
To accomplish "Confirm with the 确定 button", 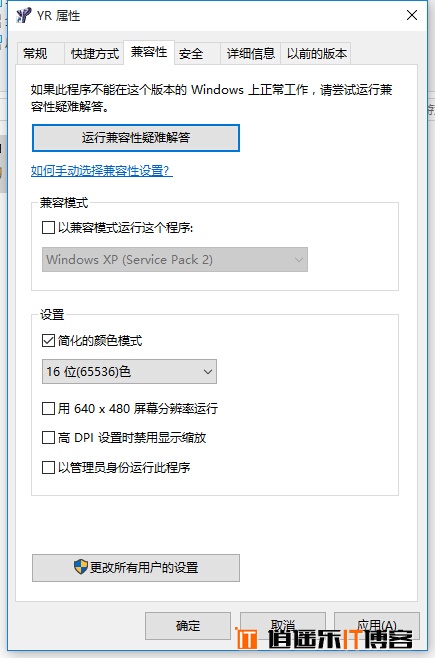I will (188, 626).
